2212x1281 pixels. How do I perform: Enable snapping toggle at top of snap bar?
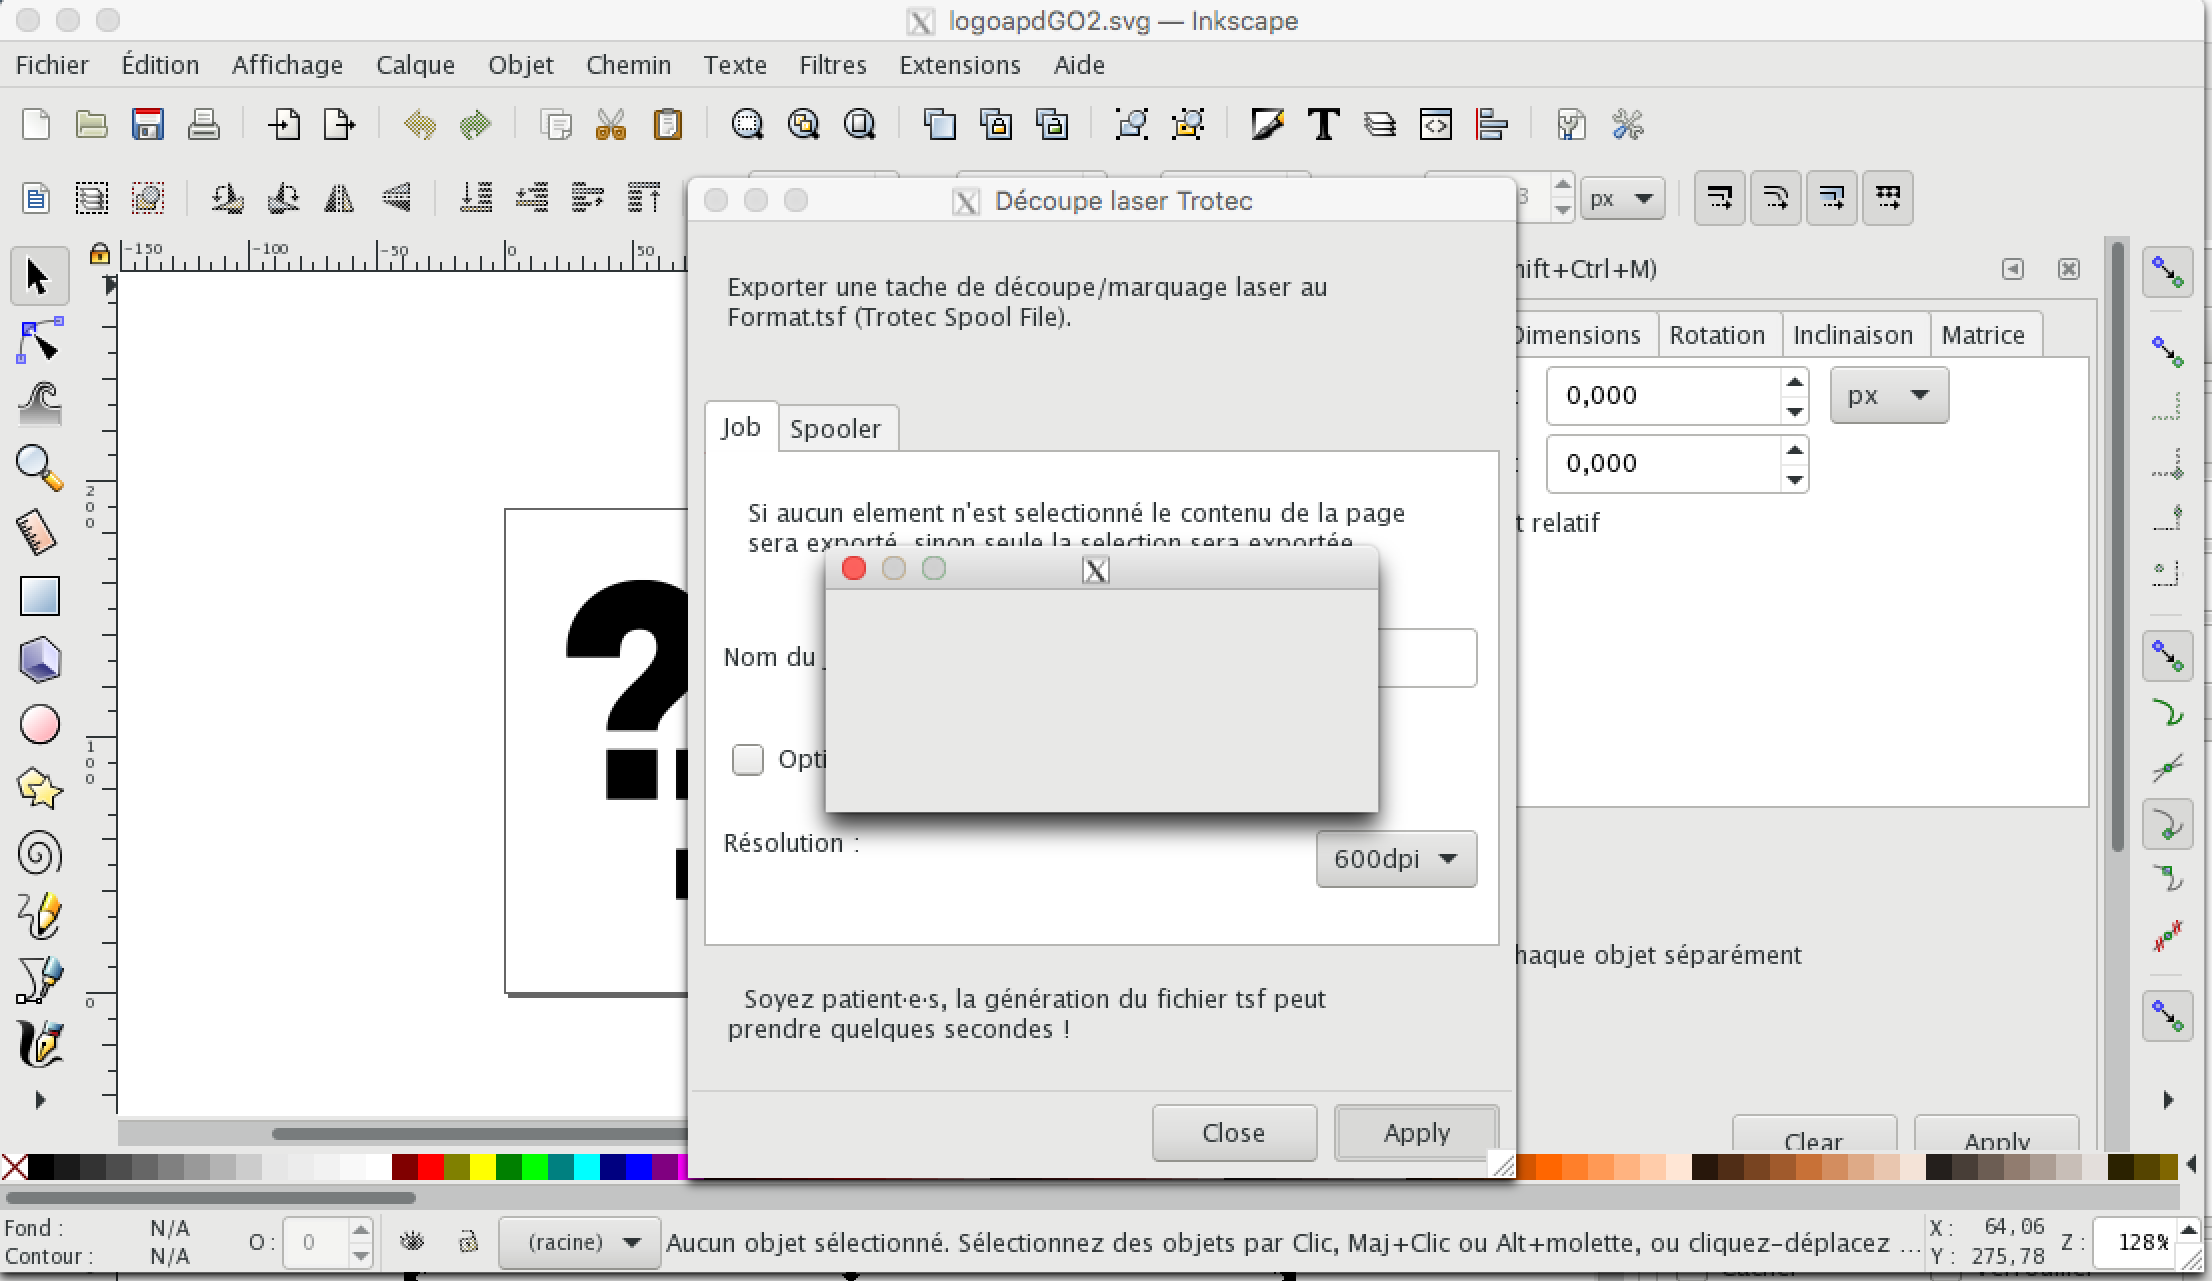click(2167, 272)
